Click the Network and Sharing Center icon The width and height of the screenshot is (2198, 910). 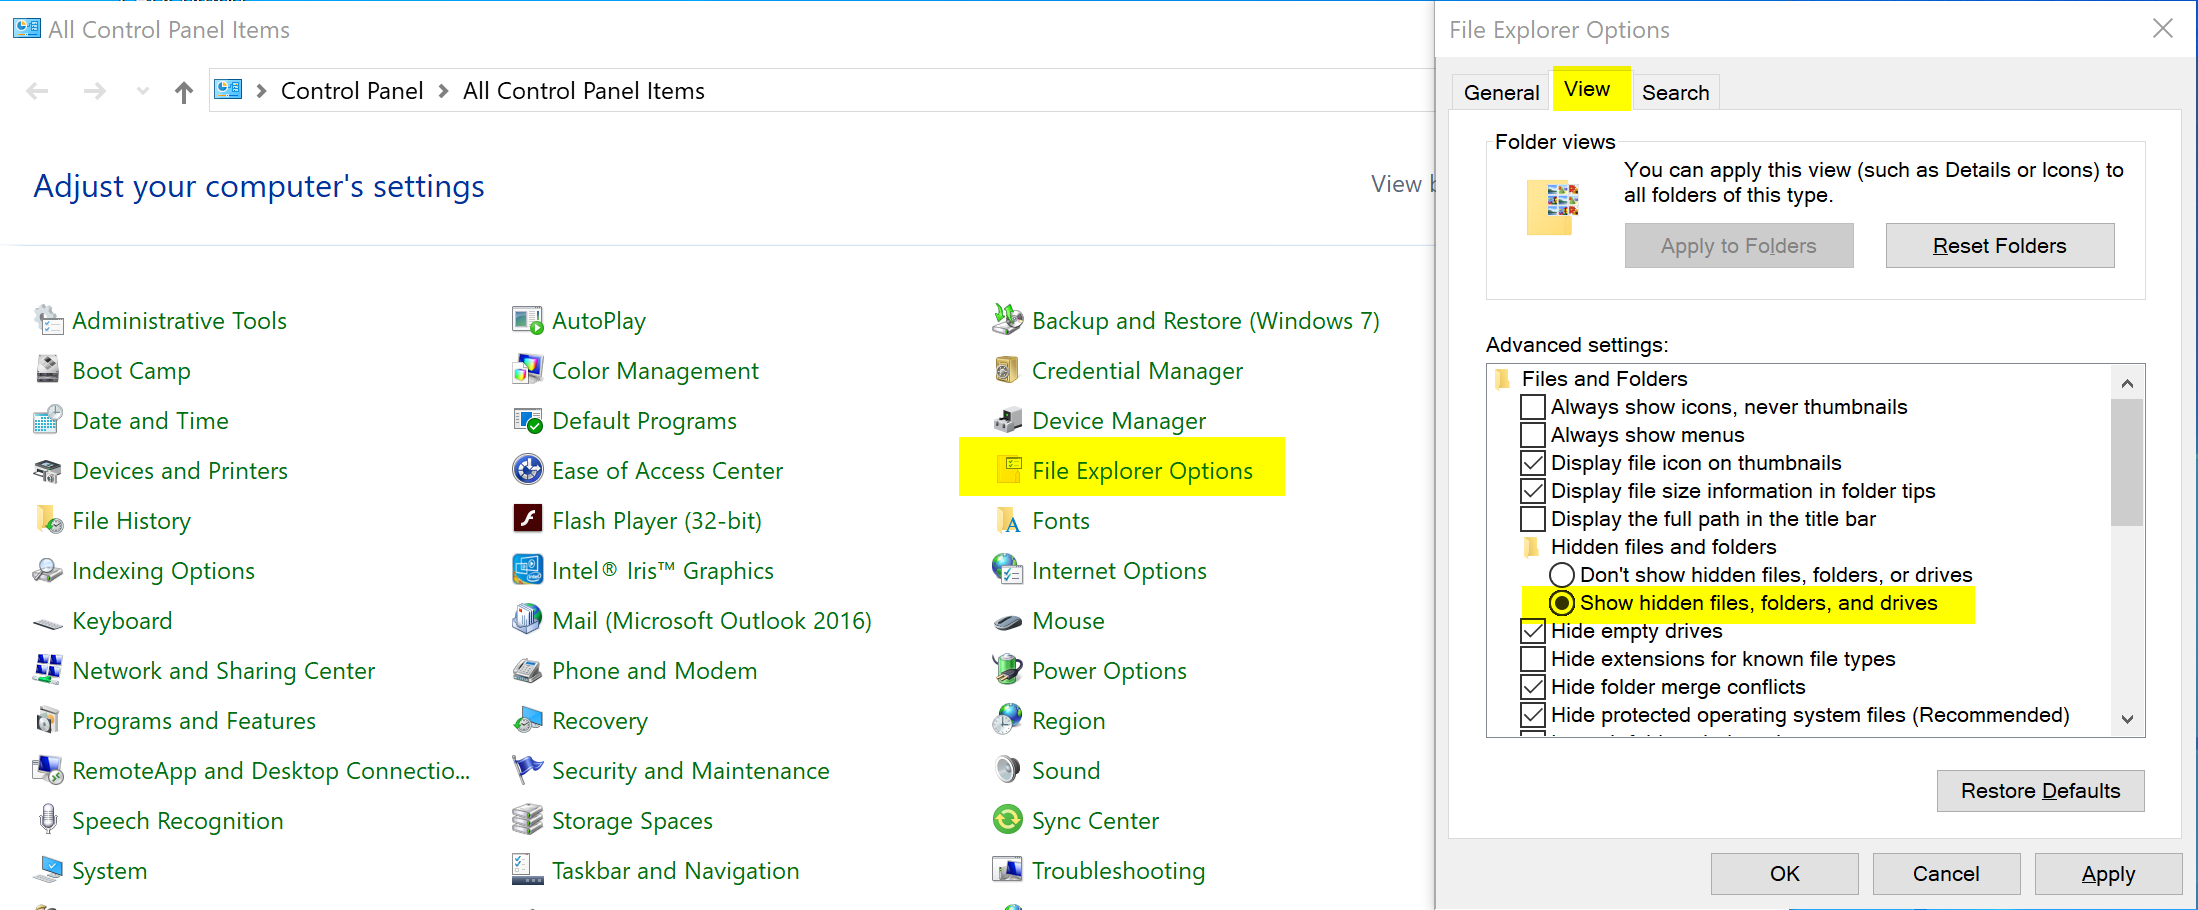47,670
